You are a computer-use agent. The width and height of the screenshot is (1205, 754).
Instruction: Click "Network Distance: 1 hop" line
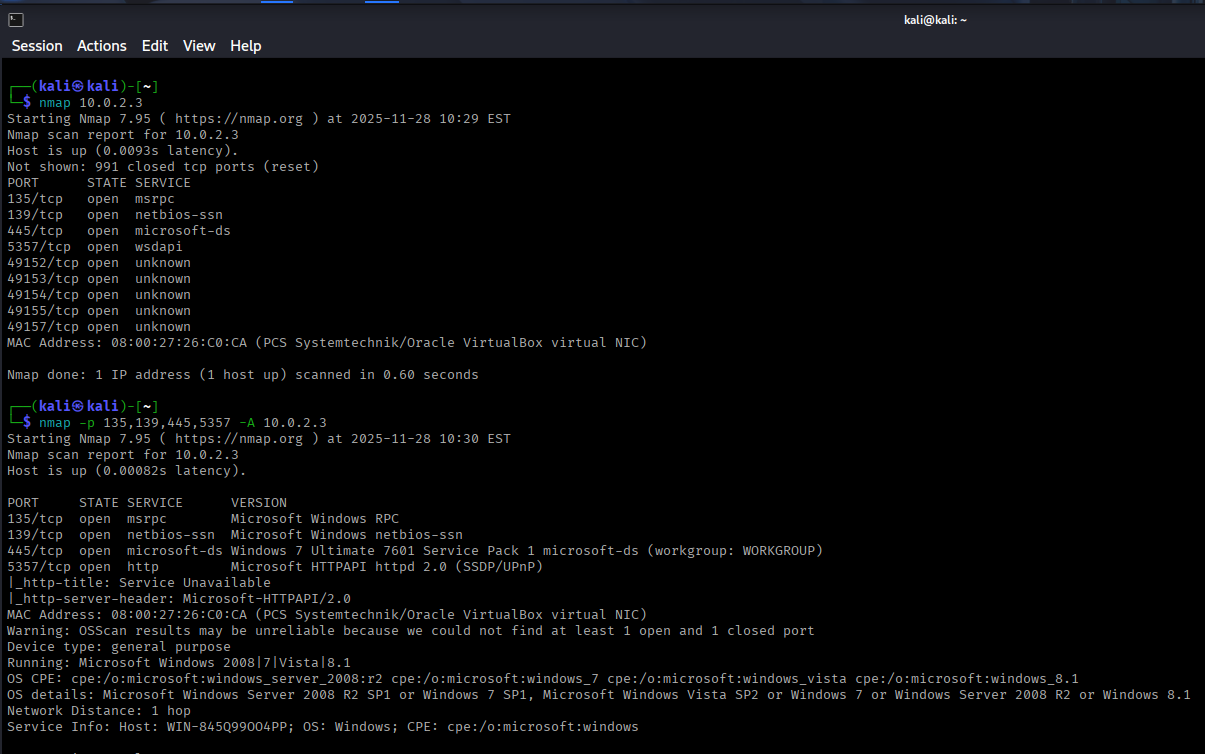99,711
